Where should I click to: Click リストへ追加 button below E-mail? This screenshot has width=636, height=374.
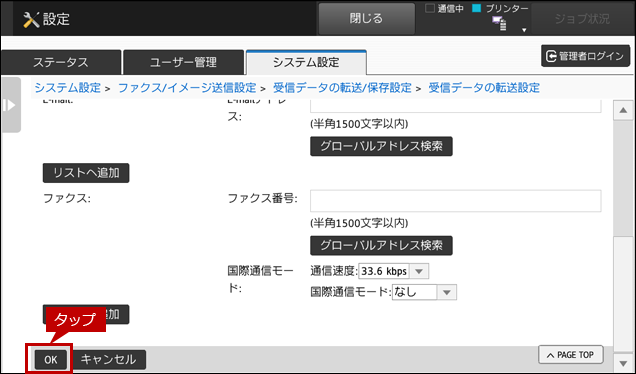pyautogui.click(x=86, y=173)
